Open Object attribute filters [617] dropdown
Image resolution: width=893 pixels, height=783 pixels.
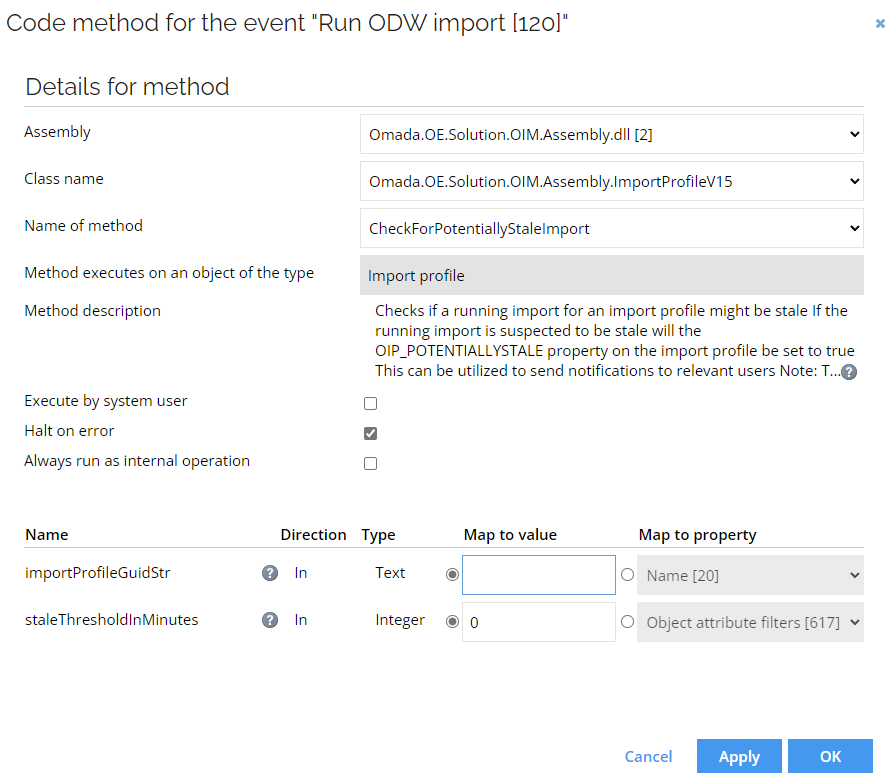[x=750, y=622]
